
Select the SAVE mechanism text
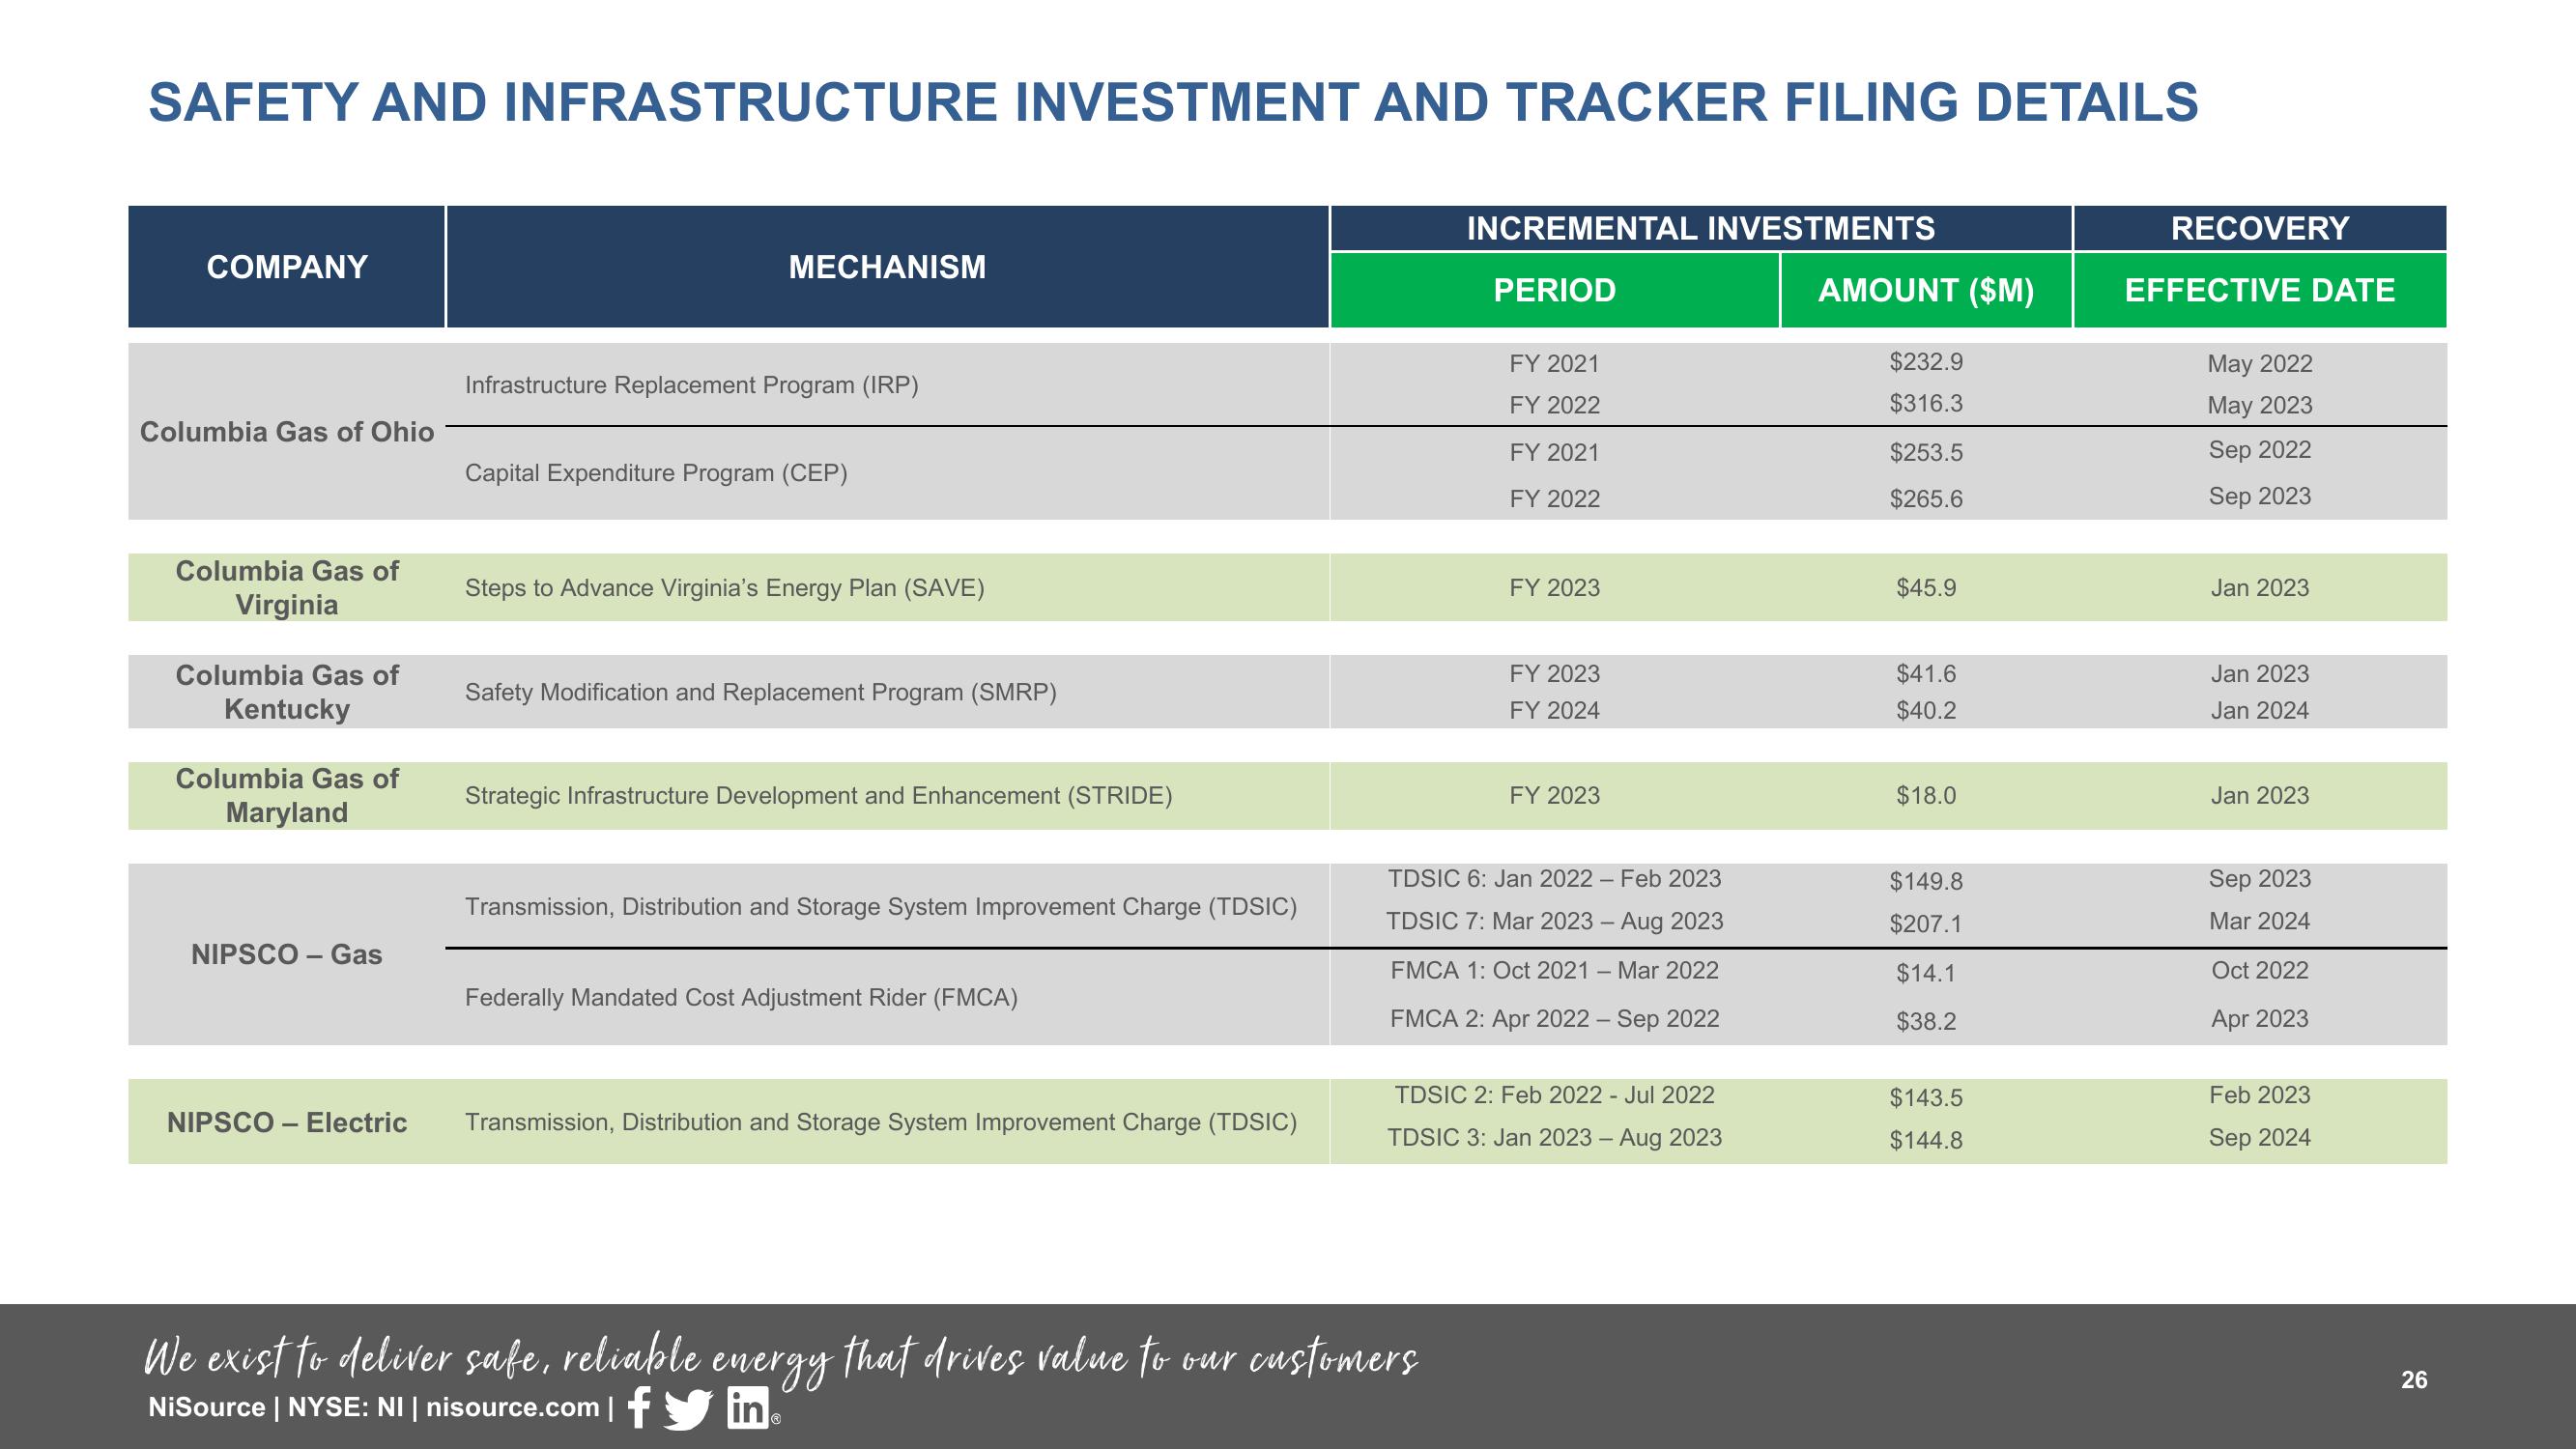(x=725, y=588)
